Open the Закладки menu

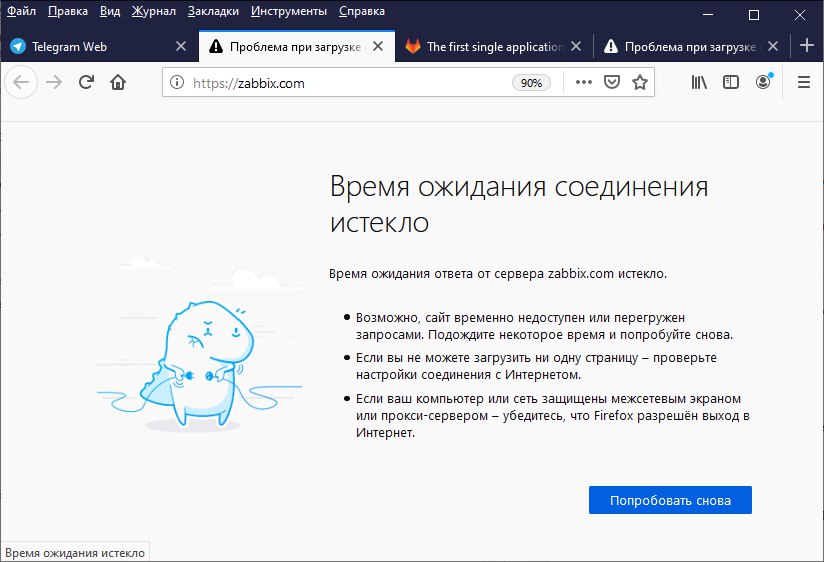point(213,11)
